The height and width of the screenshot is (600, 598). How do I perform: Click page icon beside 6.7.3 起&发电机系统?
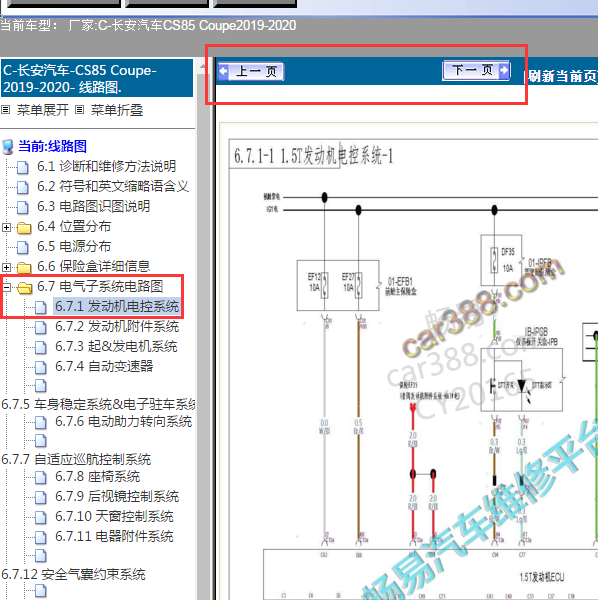tap(41, 347)
